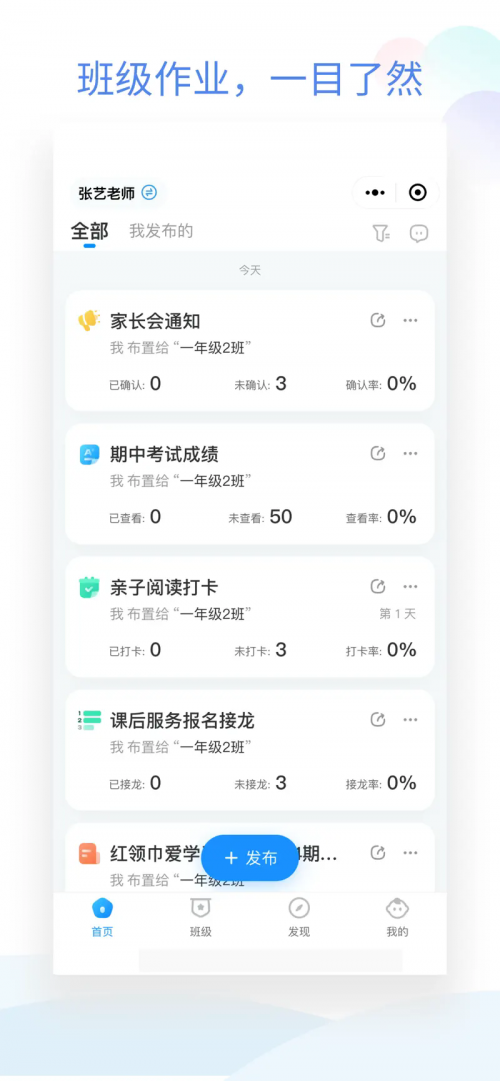Select the 全部 tab
500x1081 pixels.
click(x=89, y=232)
